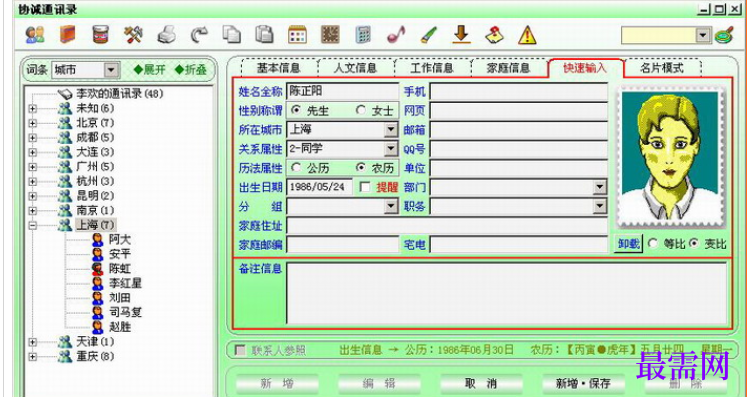Image resolution: width=748 pixels, height=397 pixels.
Task: Select contact 李红星 in the tree
Action: pos(125,283)
